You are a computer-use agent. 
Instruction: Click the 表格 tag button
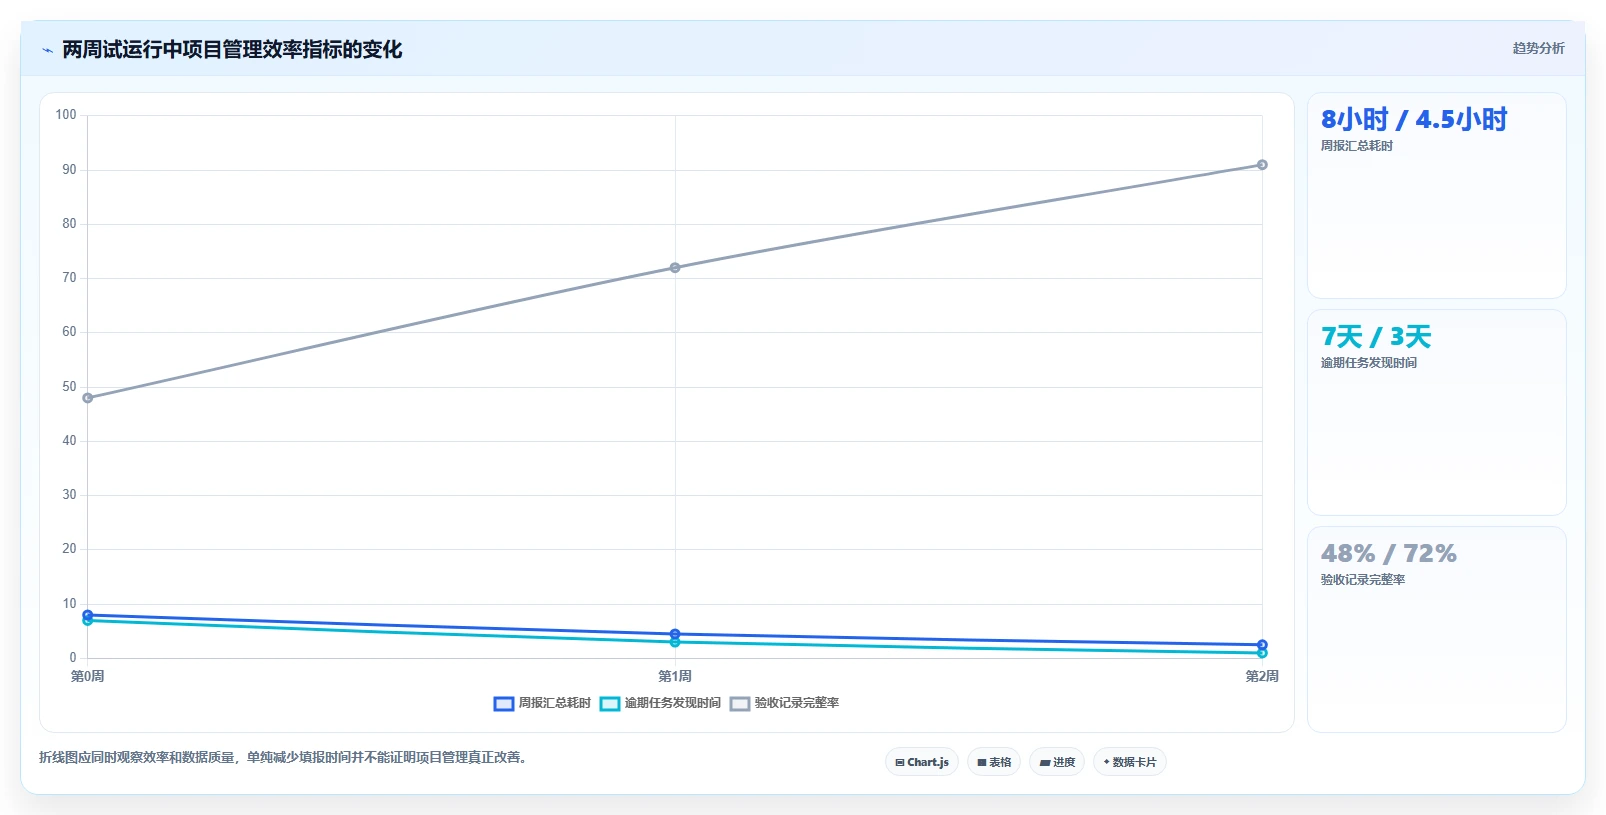[994, 762]
